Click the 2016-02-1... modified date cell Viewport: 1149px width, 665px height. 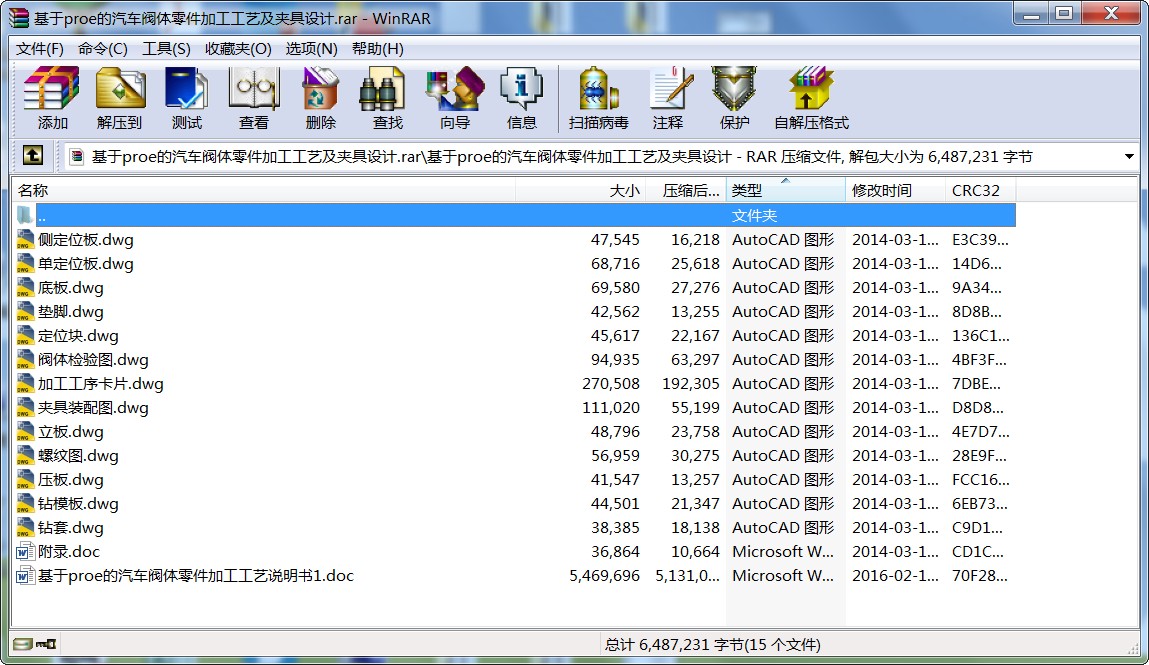tap(895, 576)
